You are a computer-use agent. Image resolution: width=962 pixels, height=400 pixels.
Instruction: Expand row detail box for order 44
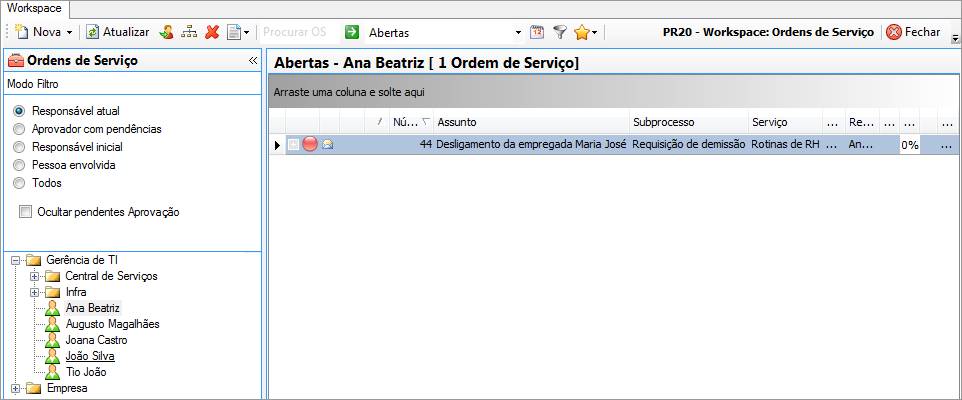click(293, 145)
